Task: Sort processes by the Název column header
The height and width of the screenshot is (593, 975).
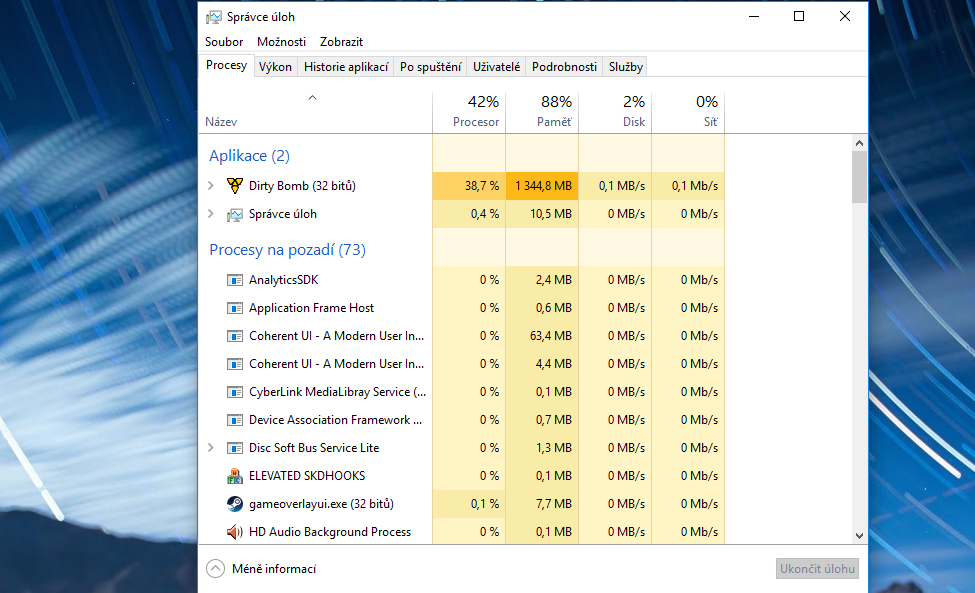Action: (x=316, y=113)
